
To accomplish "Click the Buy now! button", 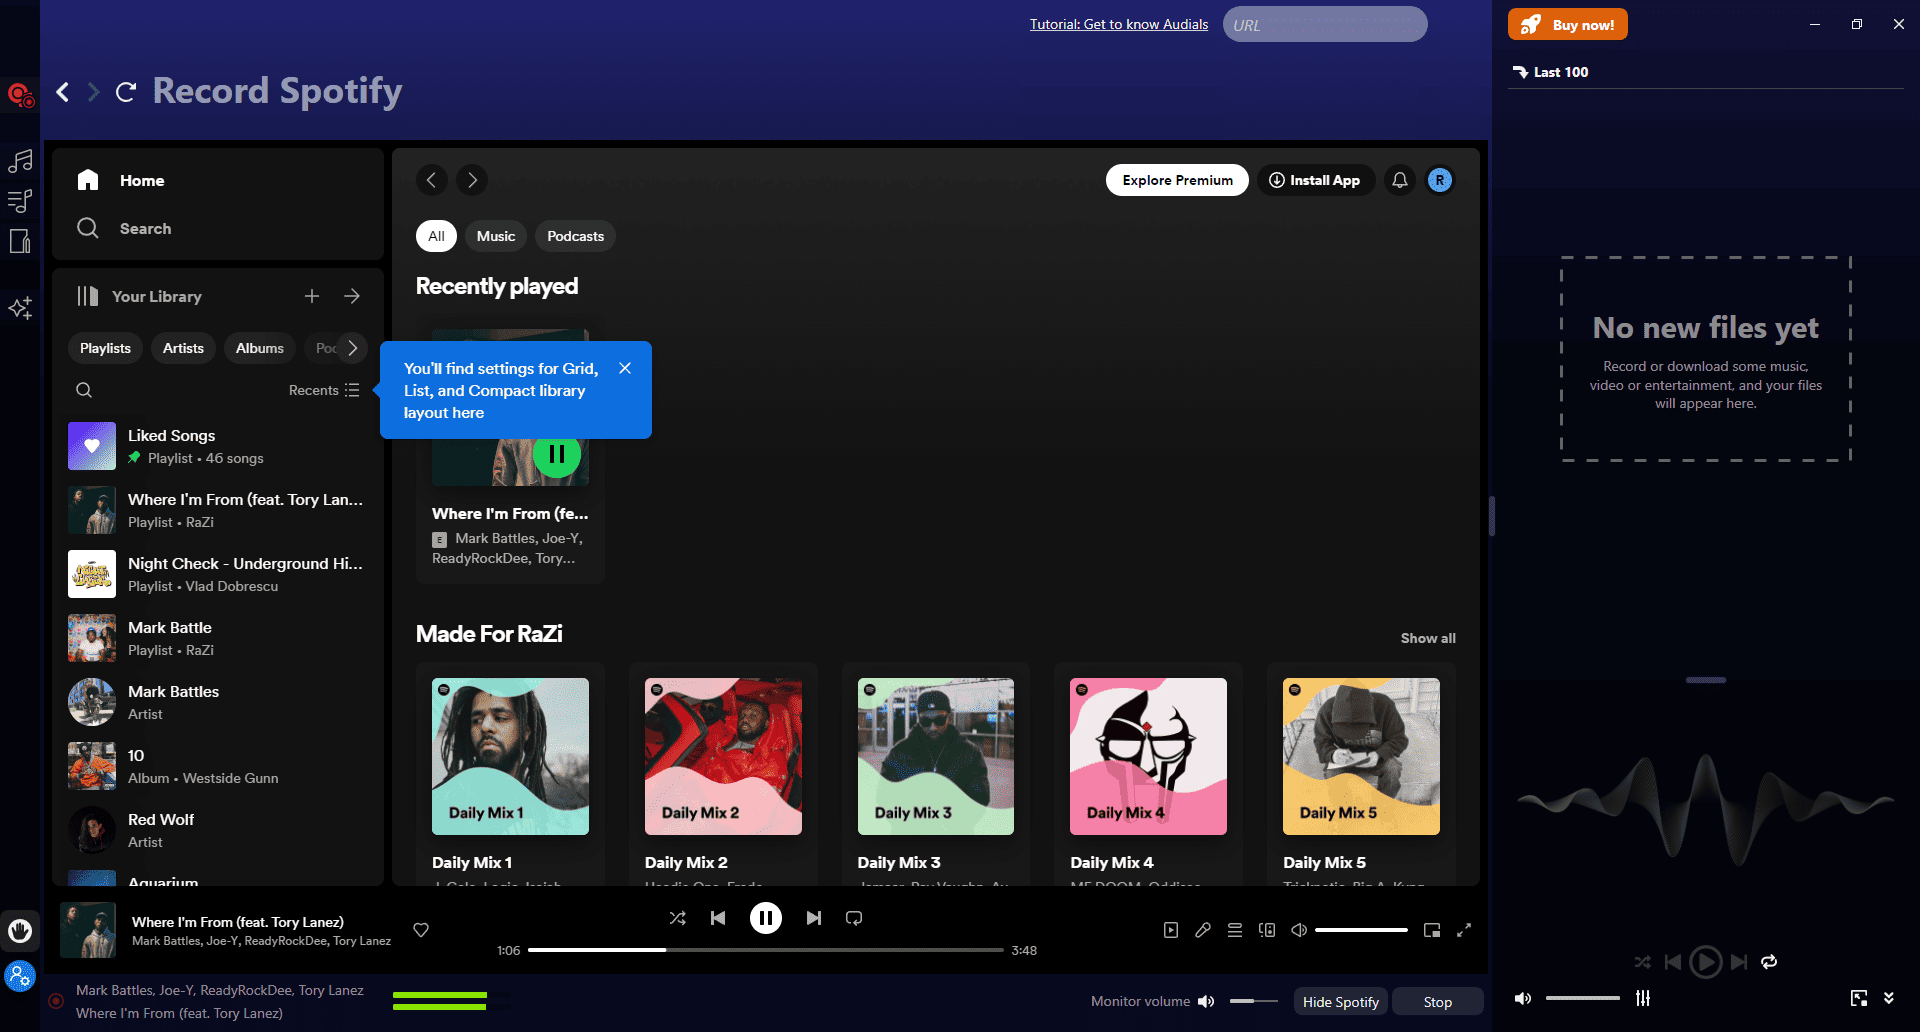I will click(1568, 24).
